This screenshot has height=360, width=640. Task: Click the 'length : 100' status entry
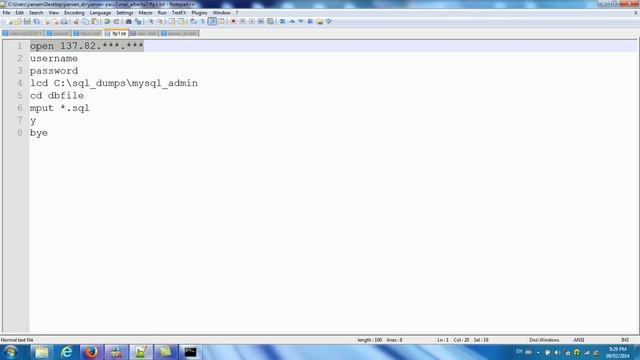pyautogui.click(x=369, y=340)
